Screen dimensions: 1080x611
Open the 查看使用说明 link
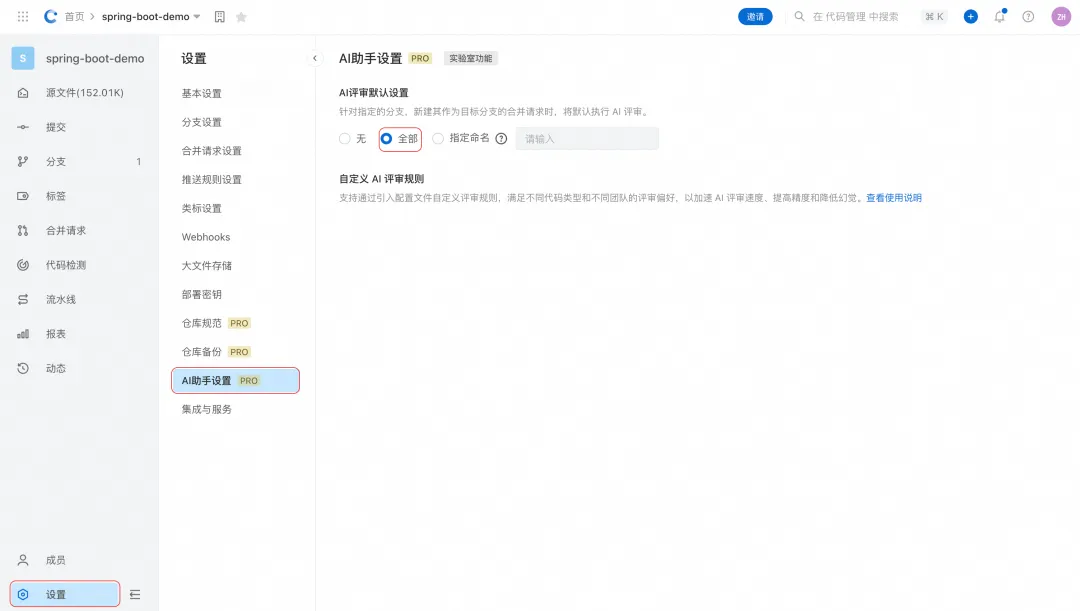pos(893,198)
